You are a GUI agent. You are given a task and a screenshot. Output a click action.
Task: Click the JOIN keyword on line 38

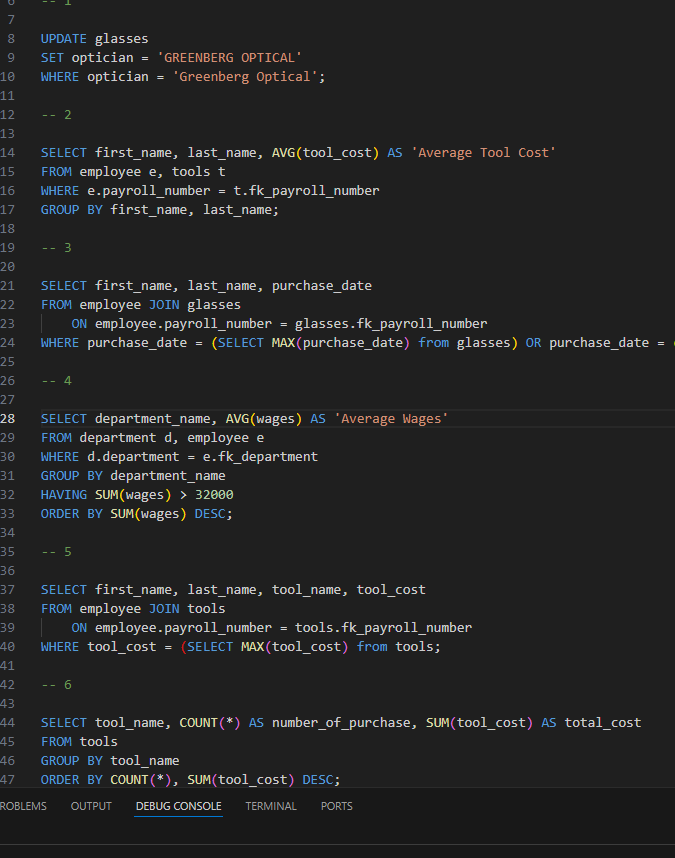tap(164, 608)
